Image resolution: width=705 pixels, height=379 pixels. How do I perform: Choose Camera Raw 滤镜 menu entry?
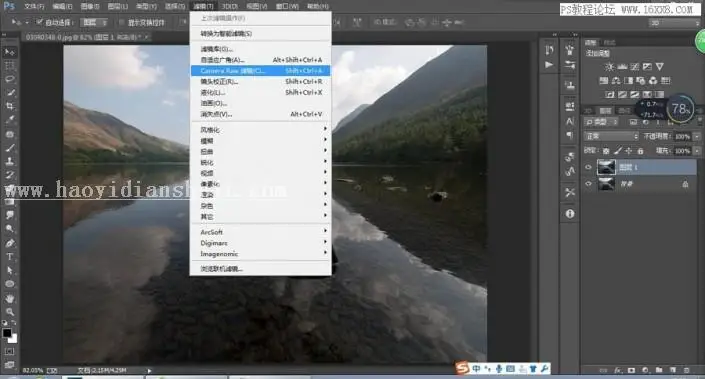coord(261,71)
